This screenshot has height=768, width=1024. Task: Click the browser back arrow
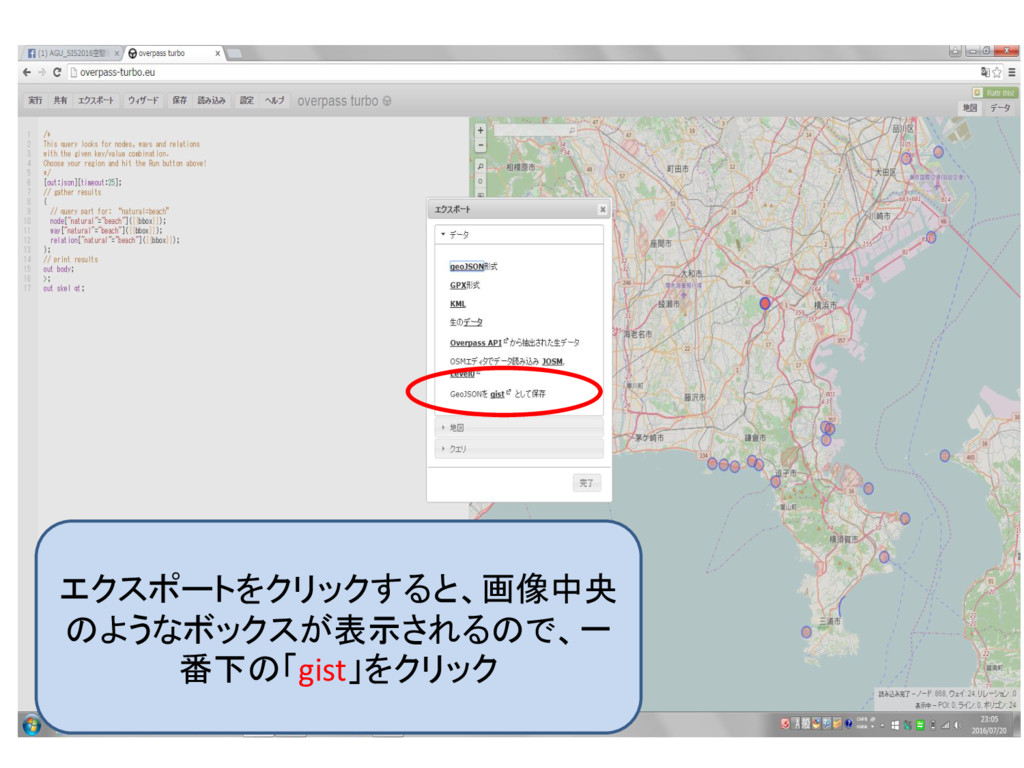pos(27,73)
